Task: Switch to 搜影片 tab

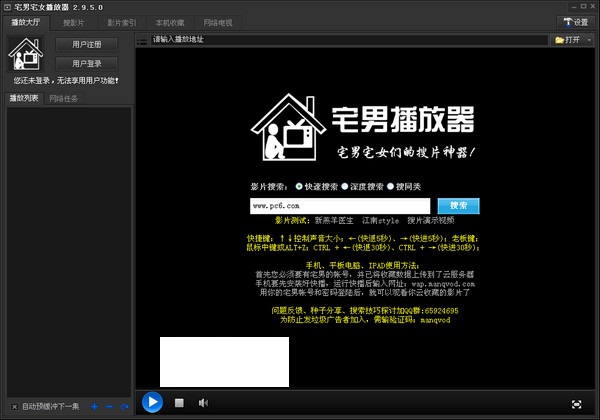Action: click(x=74, y=23)
